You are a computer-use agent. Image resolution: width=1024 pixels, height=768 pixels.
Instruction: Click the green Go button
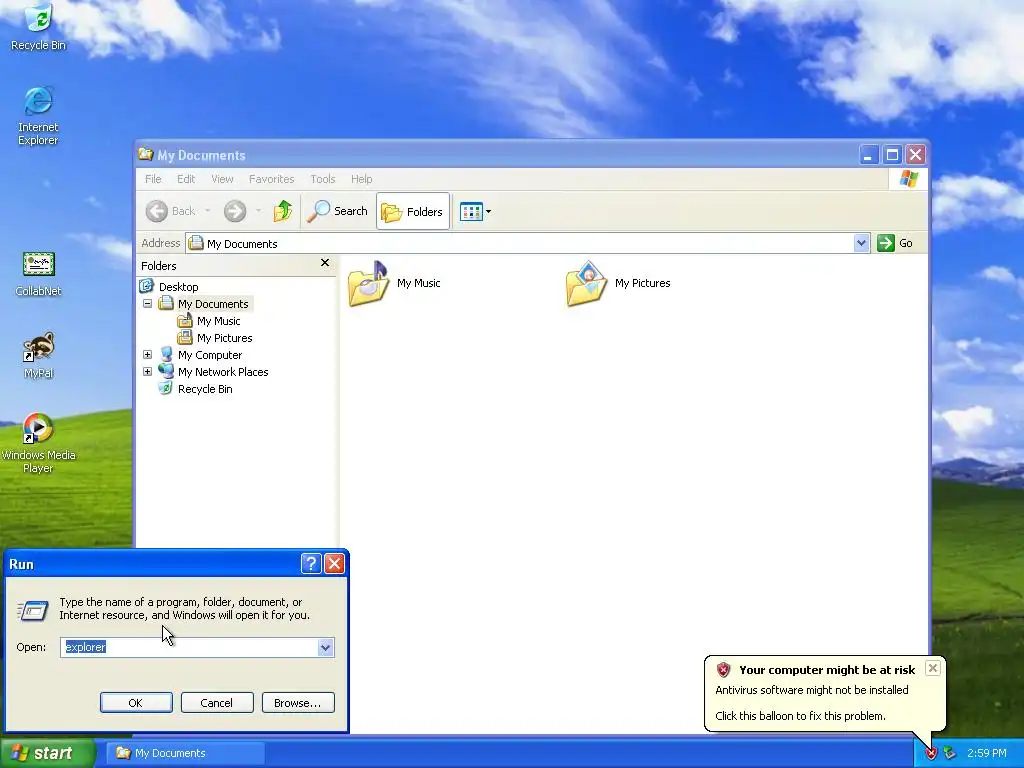tap(895, 243)
